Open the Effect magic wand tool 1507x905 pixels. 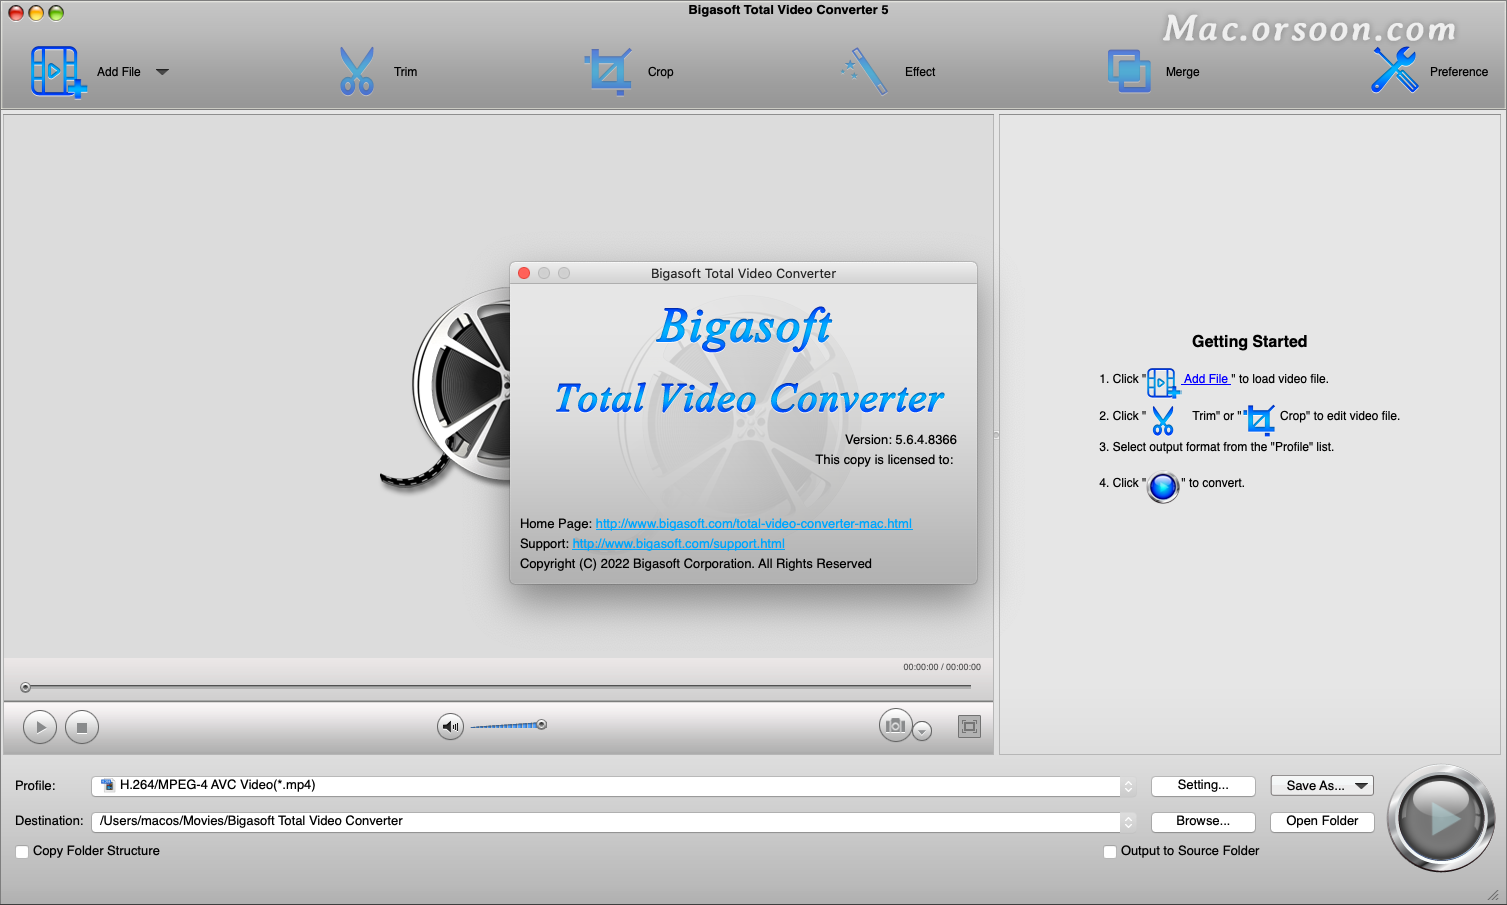[865, 71]
